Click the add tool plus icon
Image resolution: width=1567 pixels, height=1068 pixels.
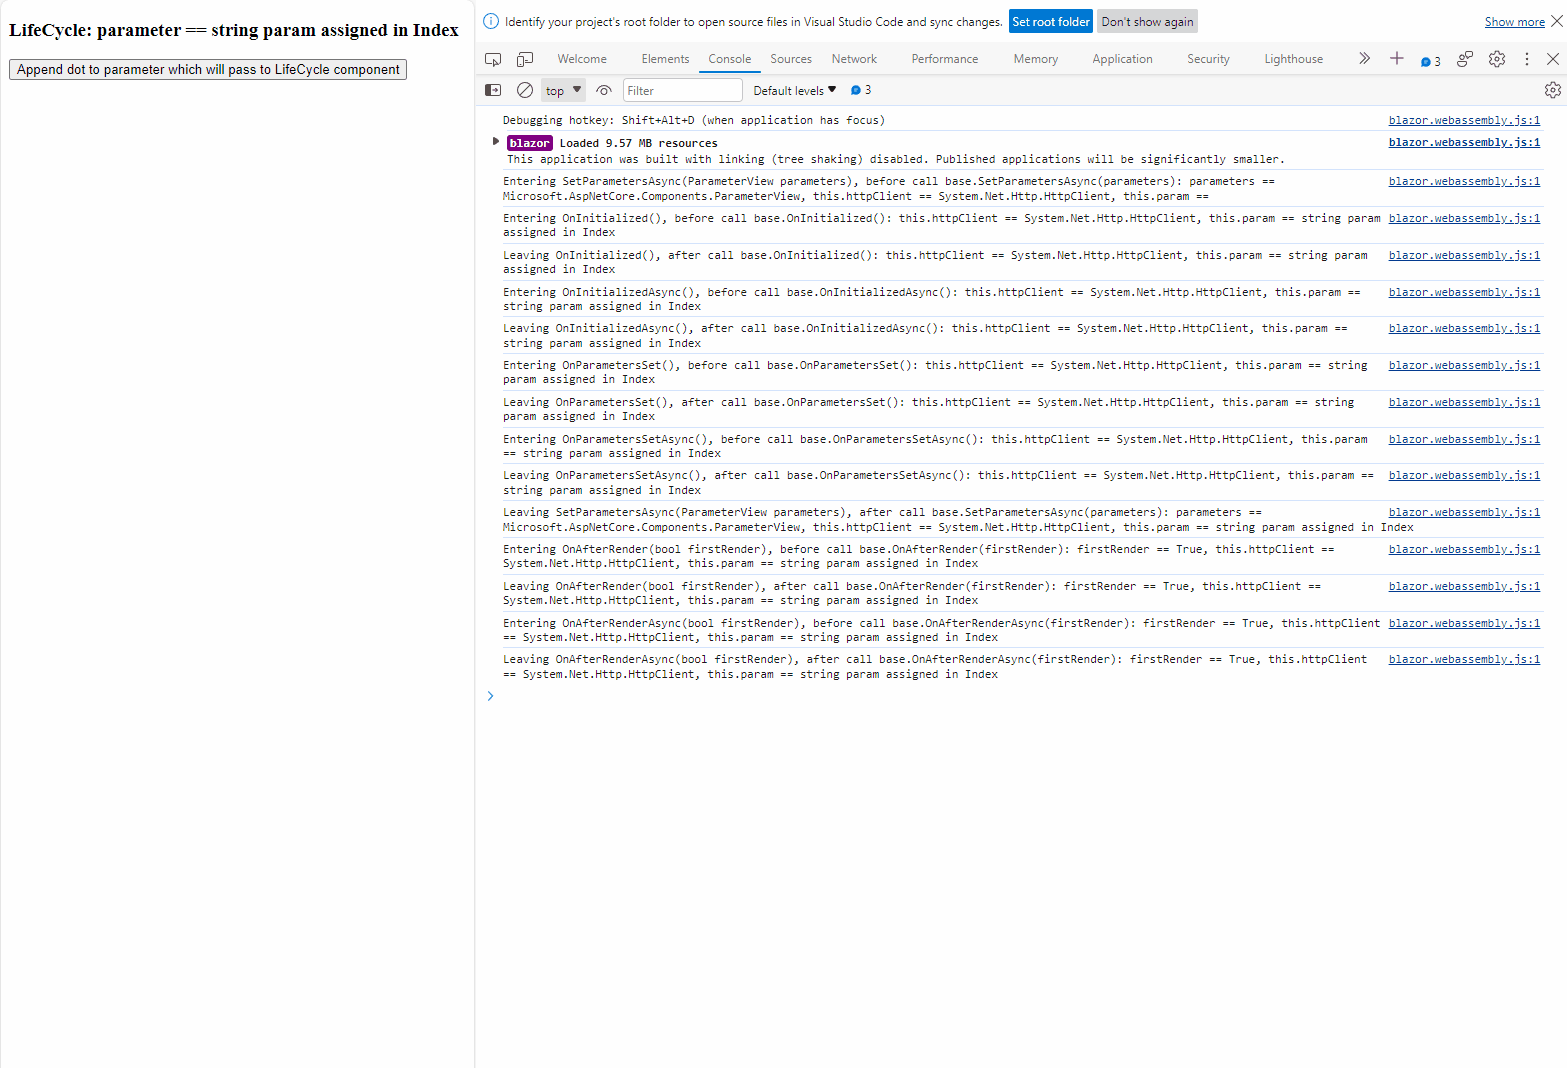[1396, 59]
